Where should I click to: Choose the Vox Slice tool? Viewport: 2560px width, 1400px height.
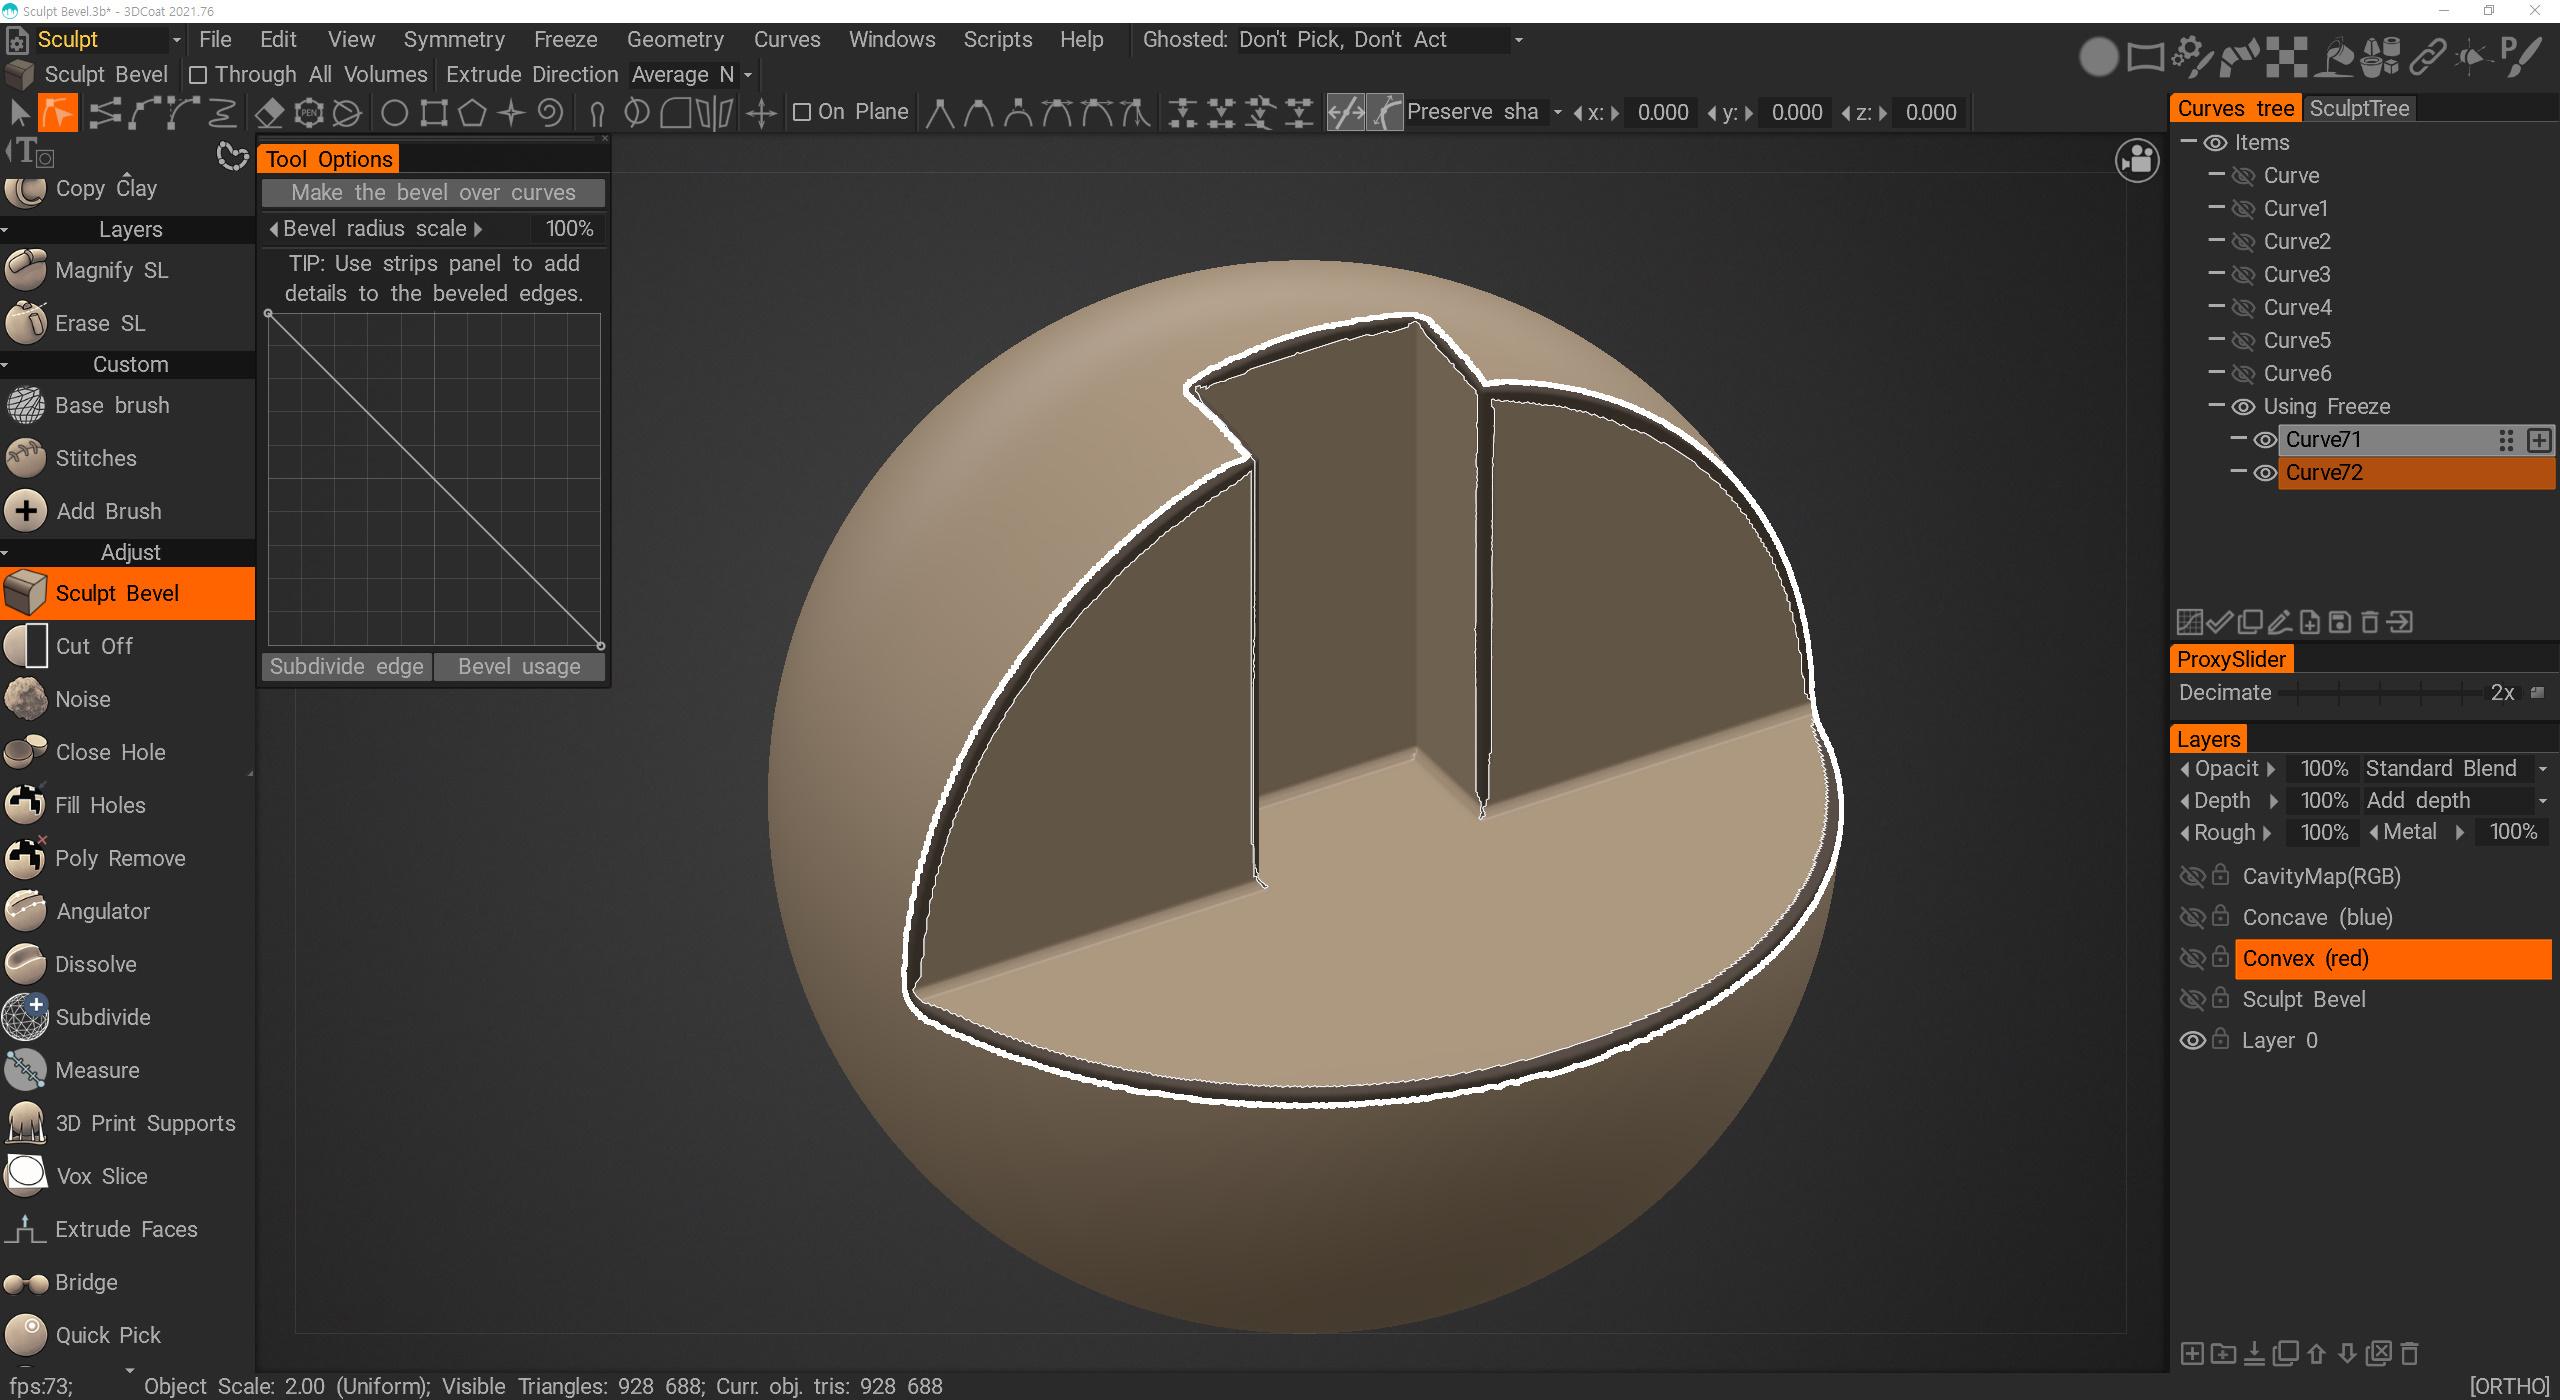[101, 1176]
